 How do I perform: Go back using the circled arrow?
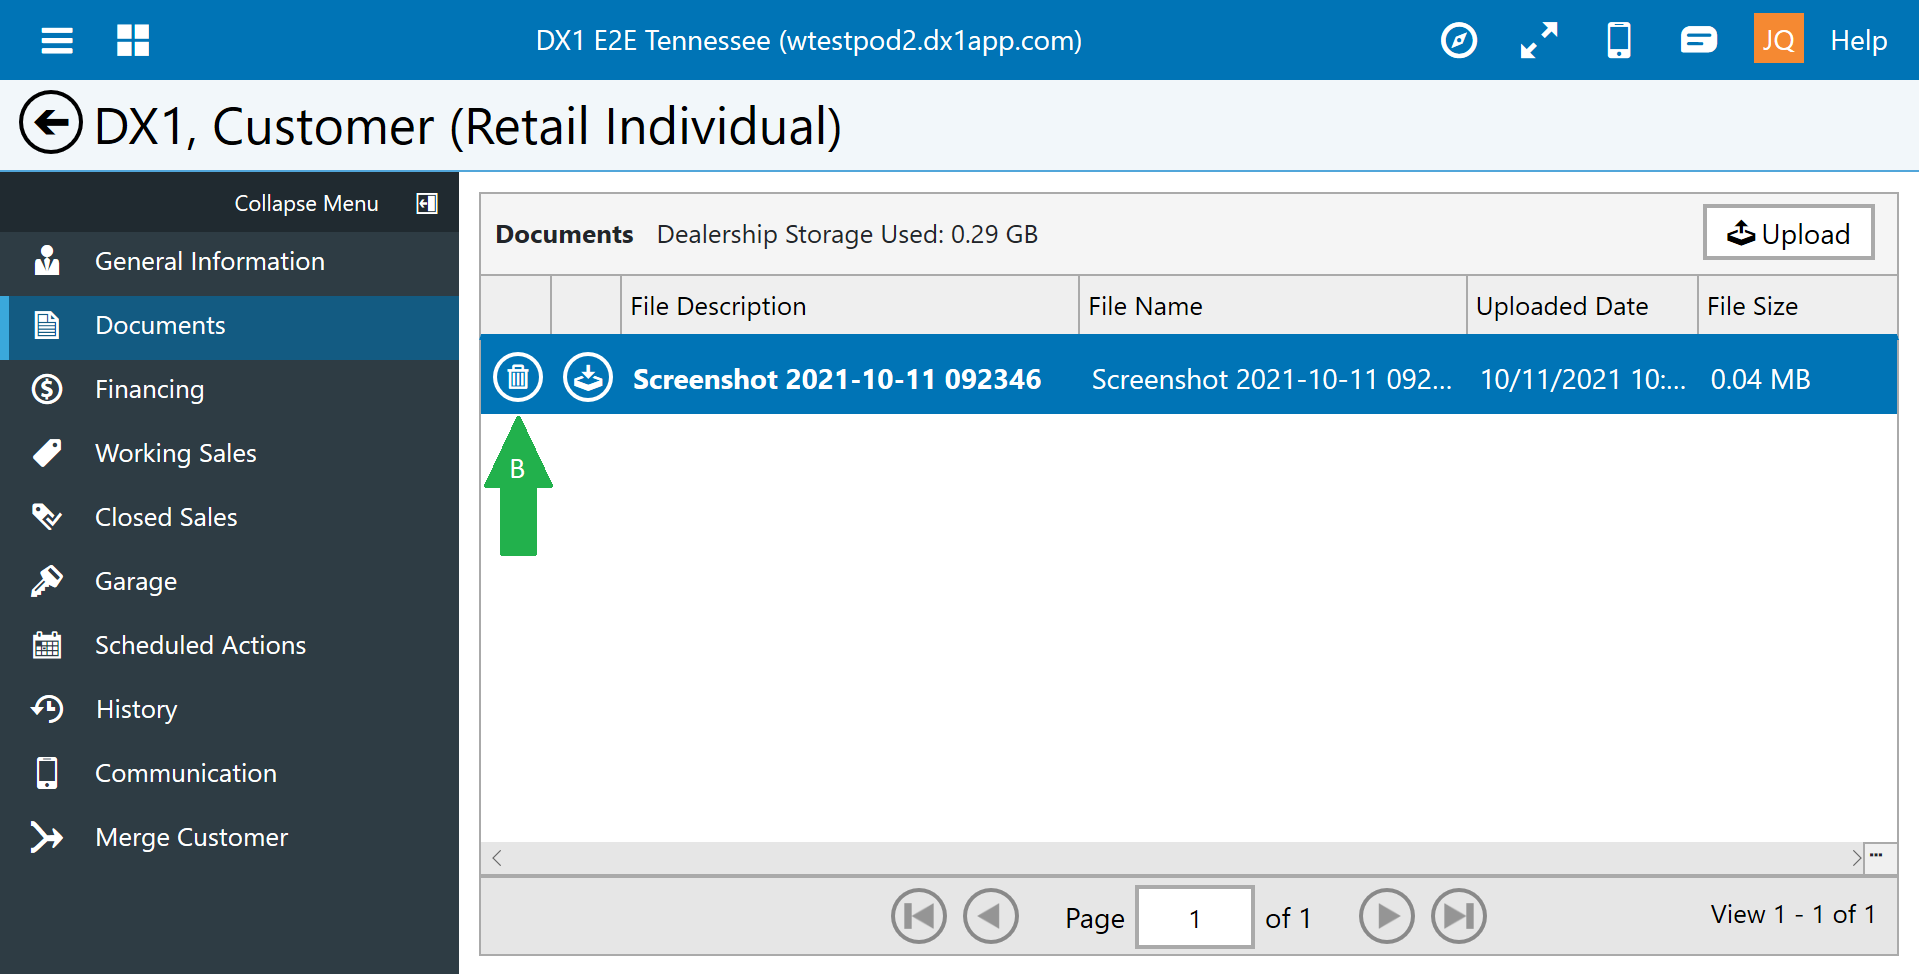(51, 122)
